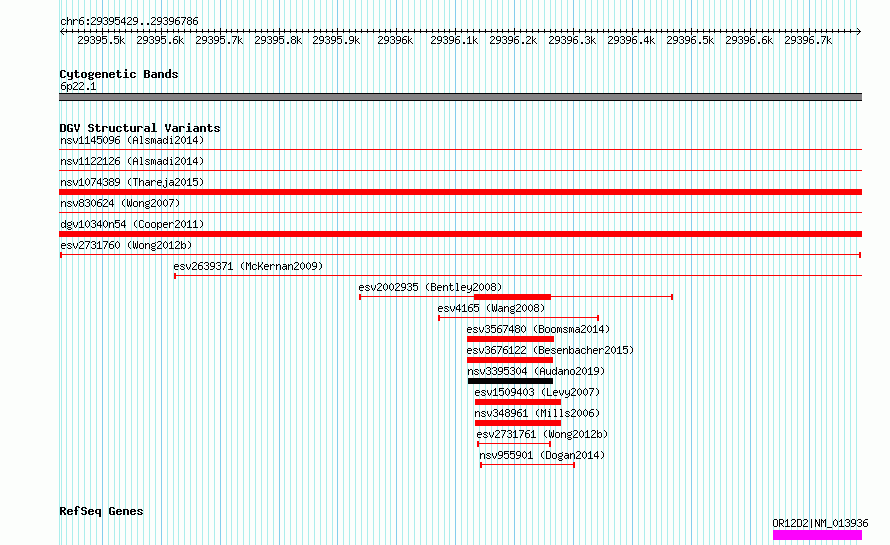Click the magenta OR12D2 gene bar
890x545 pixels.
click(817, 535)
